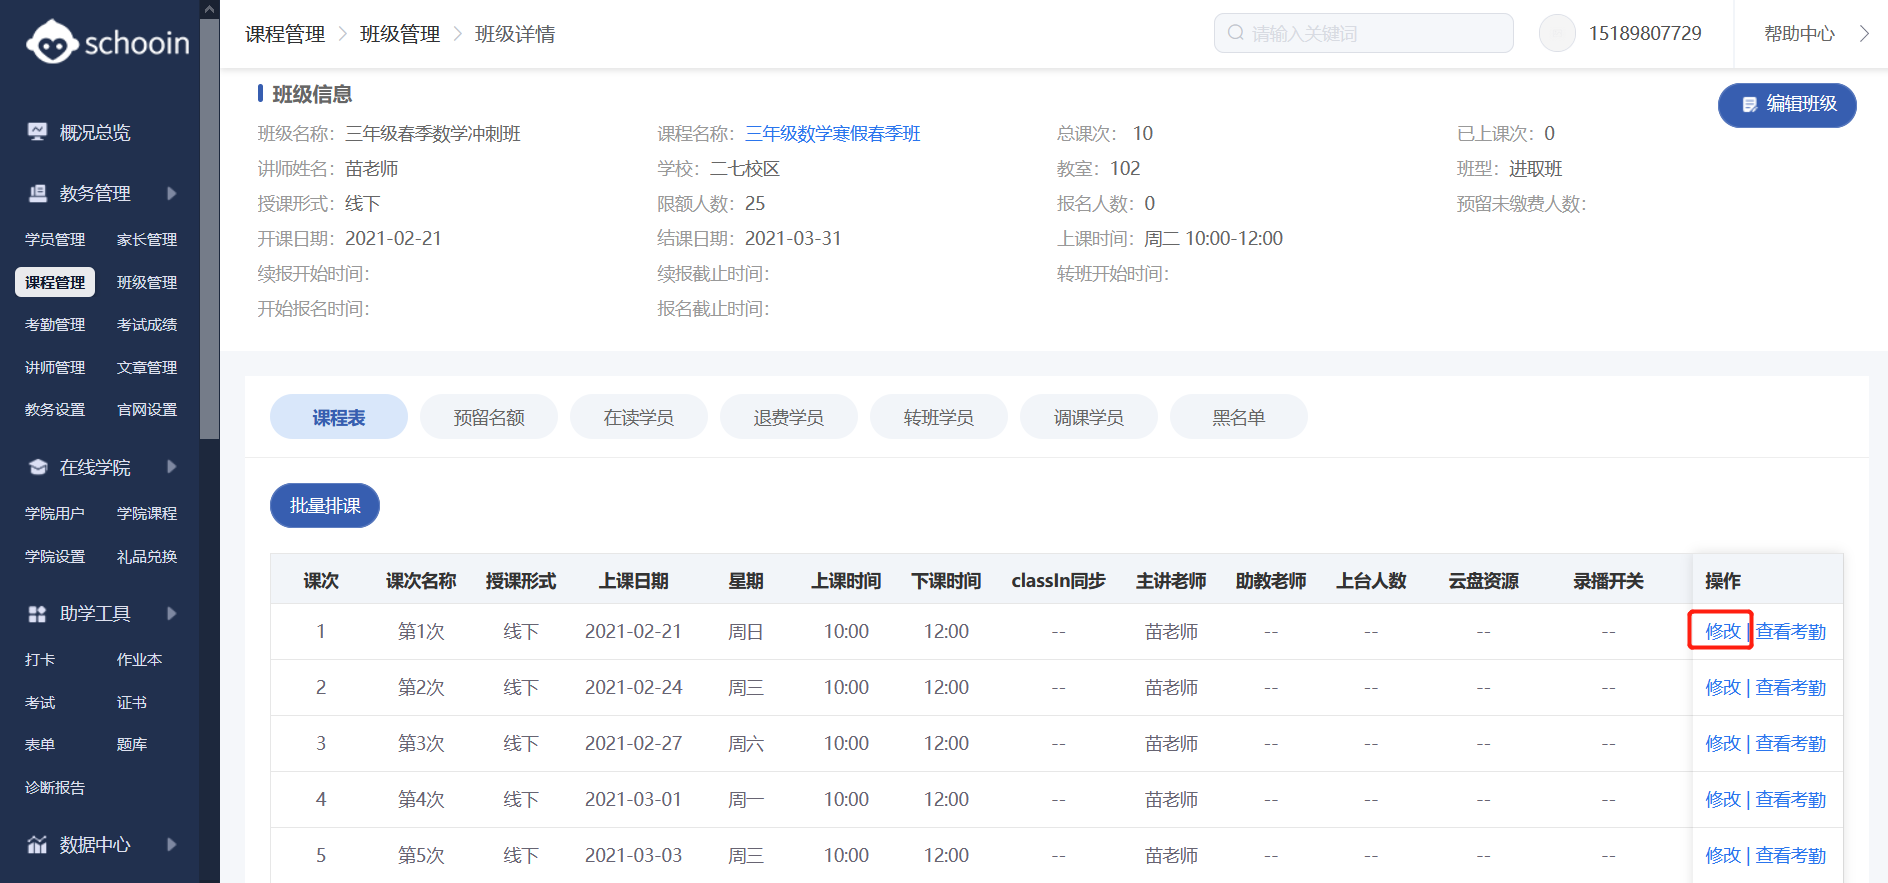Expand the 数据中心 section arrow

click(171, 845)
